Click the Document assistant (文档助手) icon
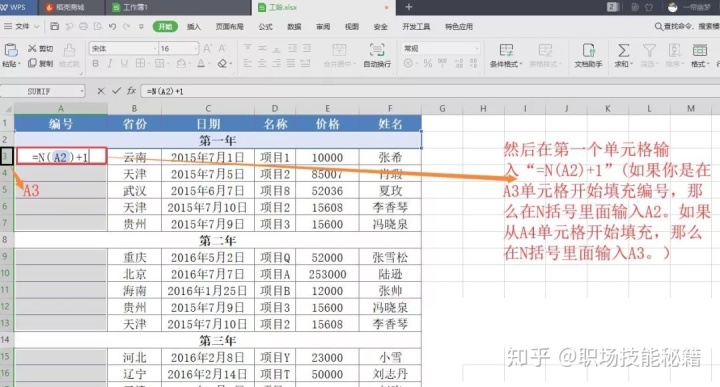The image size is (720, 387). pyautogui.click(x=589, y=50)
